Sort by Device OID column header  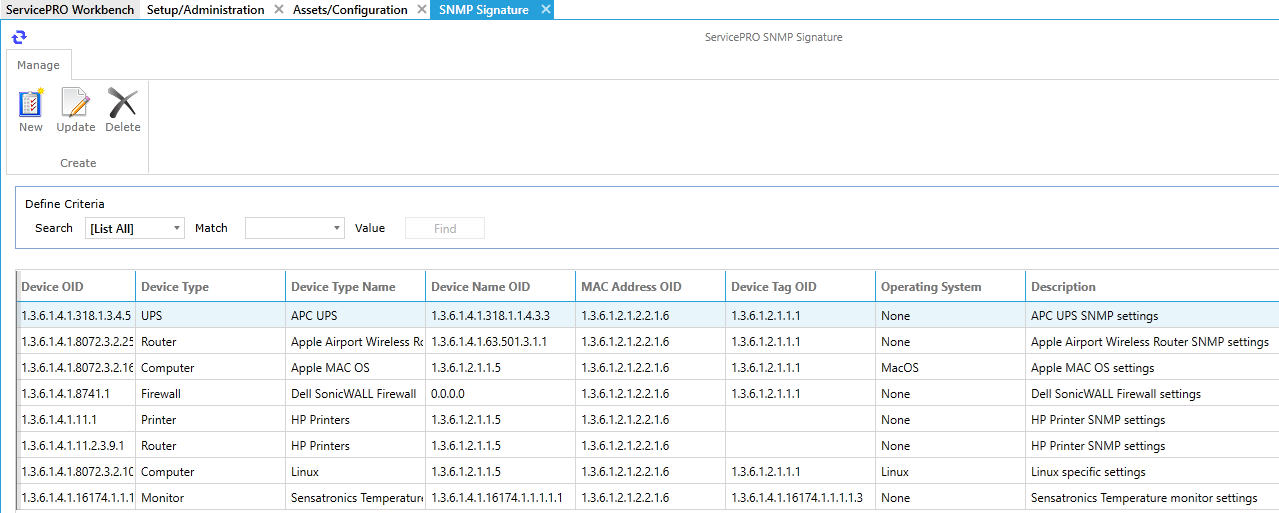pos(76,286)
